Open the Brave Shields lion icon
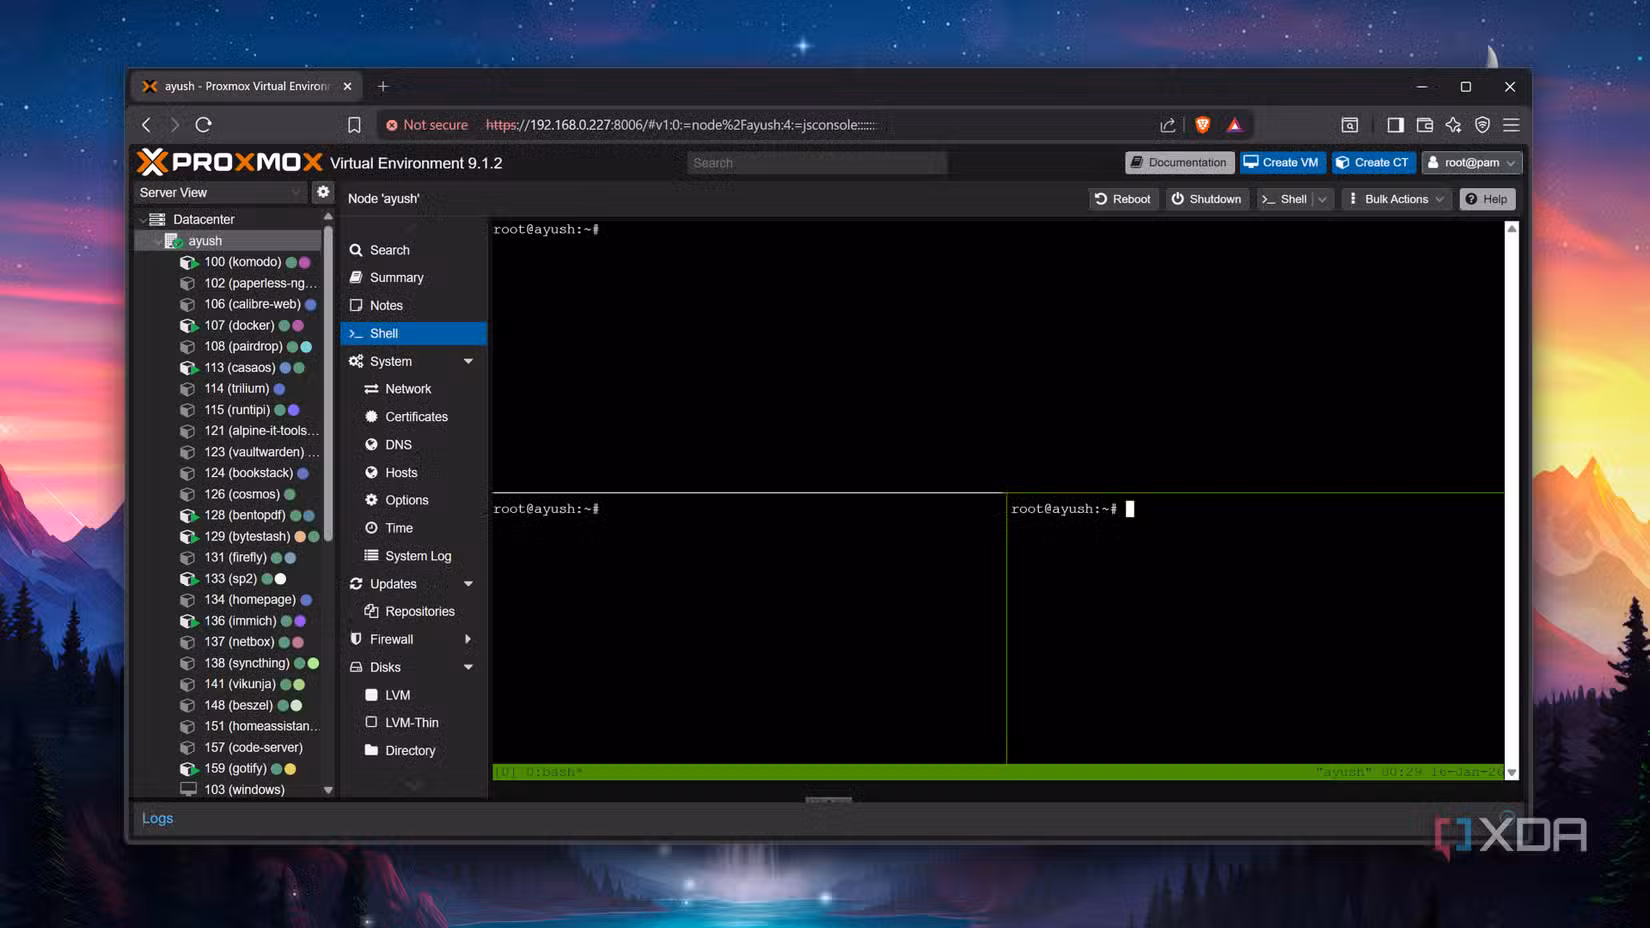Image resolution: width=1650 pixels, height=928 pixels. [1203, 125]
